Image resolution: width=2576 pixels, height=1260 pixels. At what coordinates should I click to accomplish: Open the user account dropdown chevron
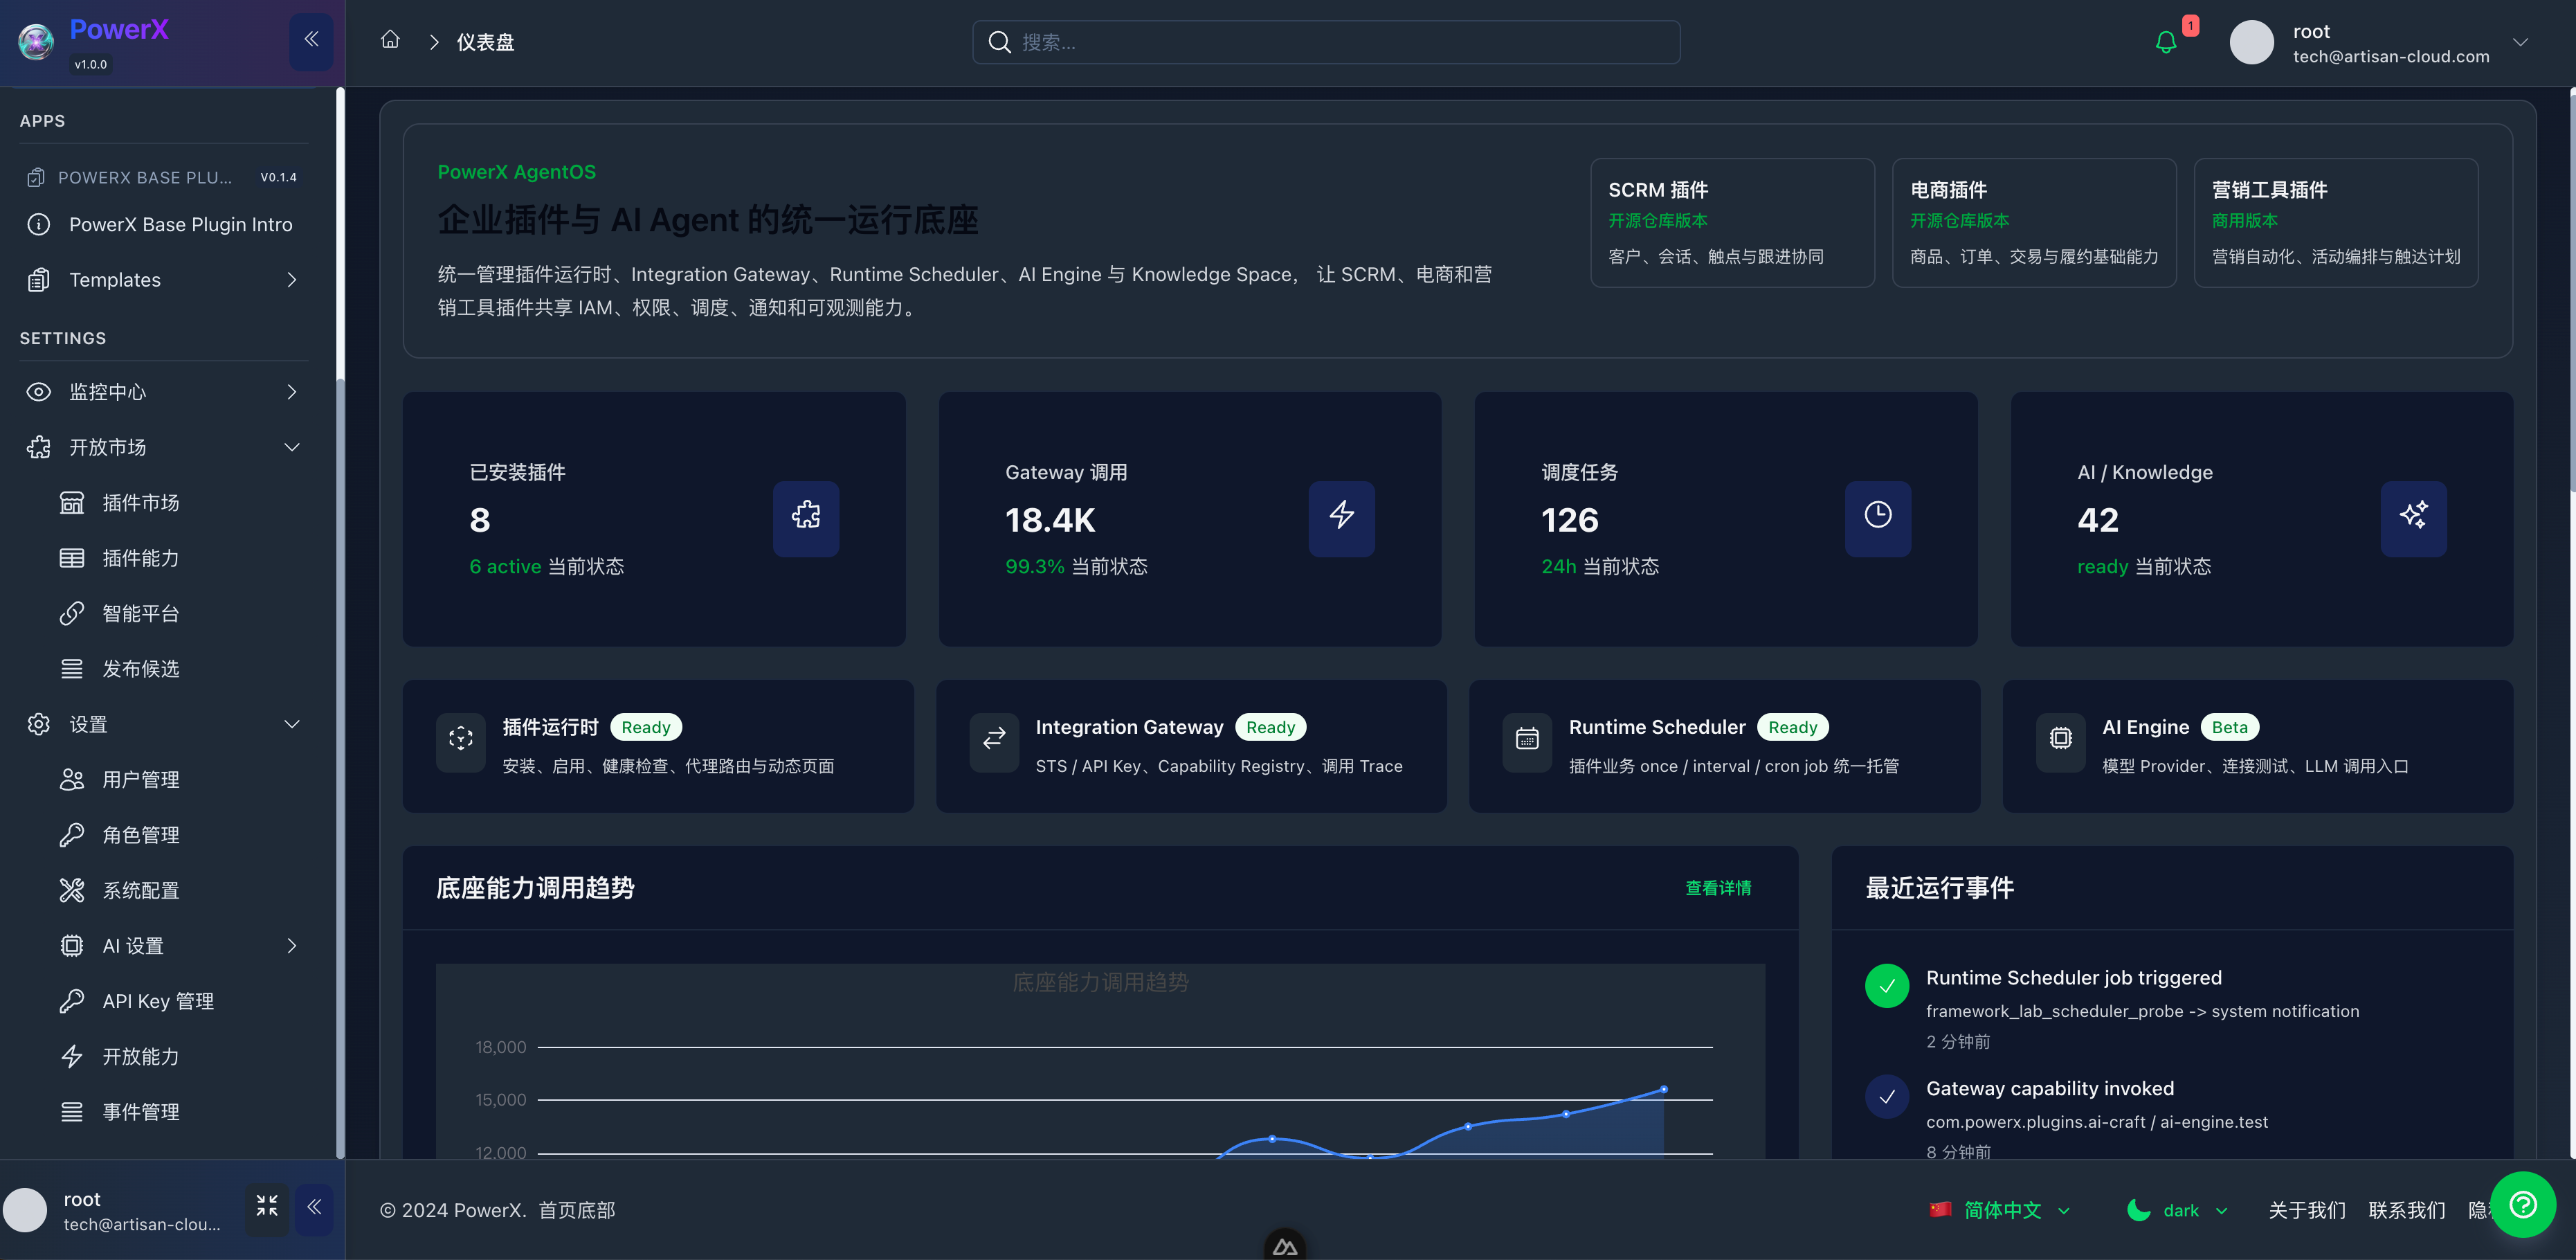point(2520,43)
